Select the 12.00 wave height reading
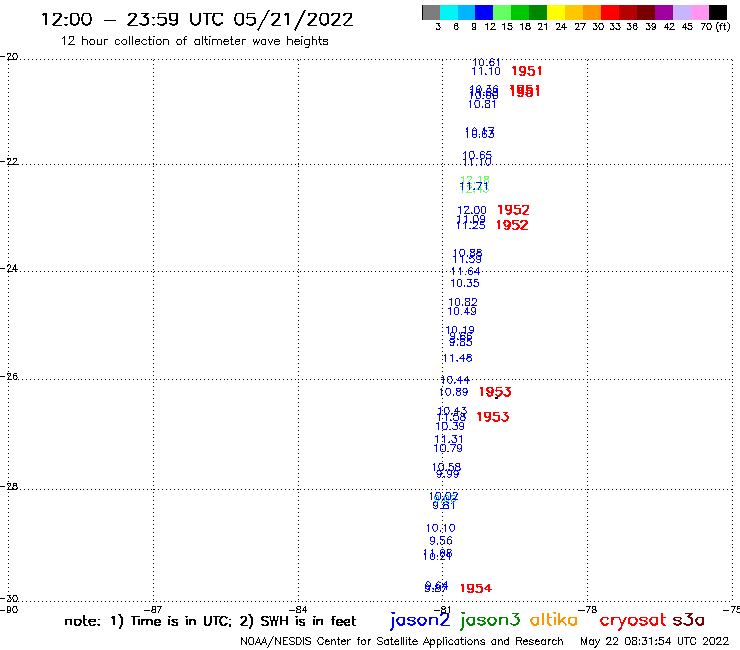Screen dimensions: 740x650 click(x=471, y=210)
